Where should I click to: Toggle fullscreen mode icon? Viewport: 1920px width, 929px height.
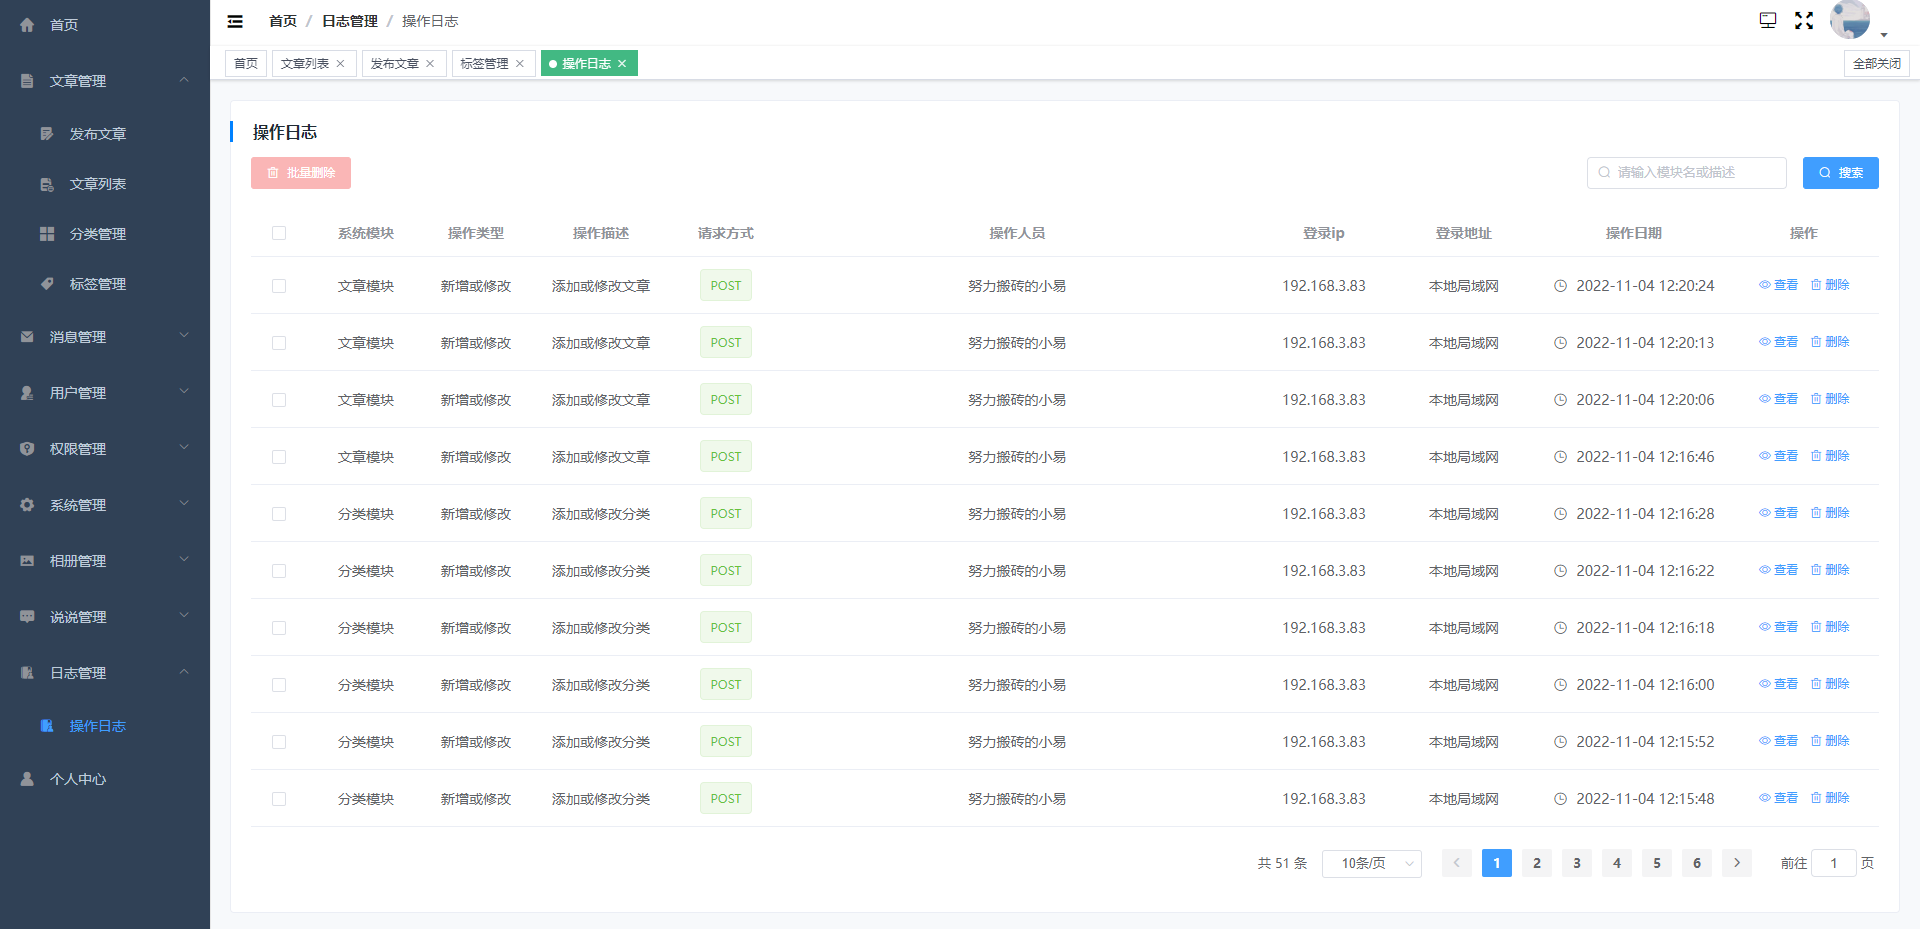coord(1804,21)
